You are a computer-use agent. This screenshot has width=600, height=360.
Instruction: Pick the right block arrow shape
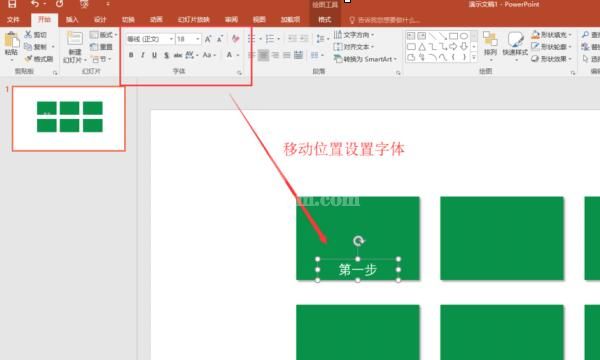pos(453,47)
